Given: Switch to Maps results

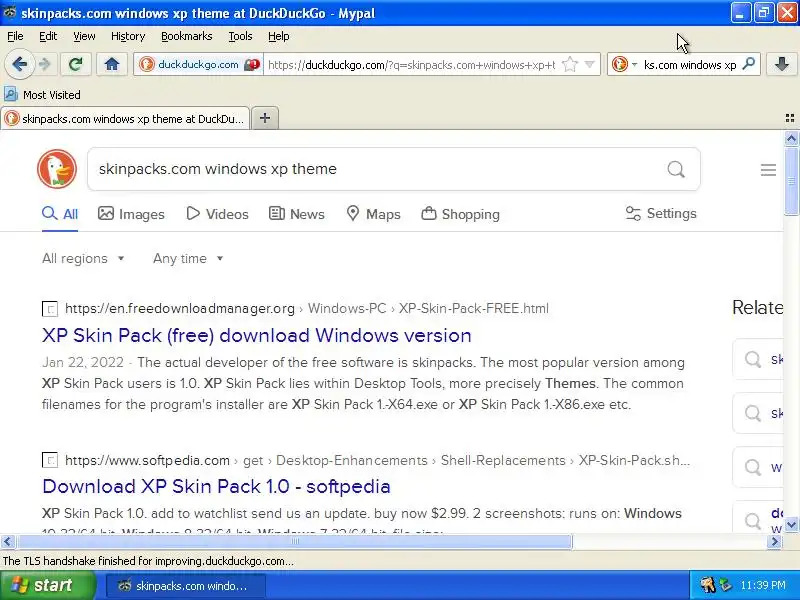Looking at the screenshot, I should (x=373, y=214).
